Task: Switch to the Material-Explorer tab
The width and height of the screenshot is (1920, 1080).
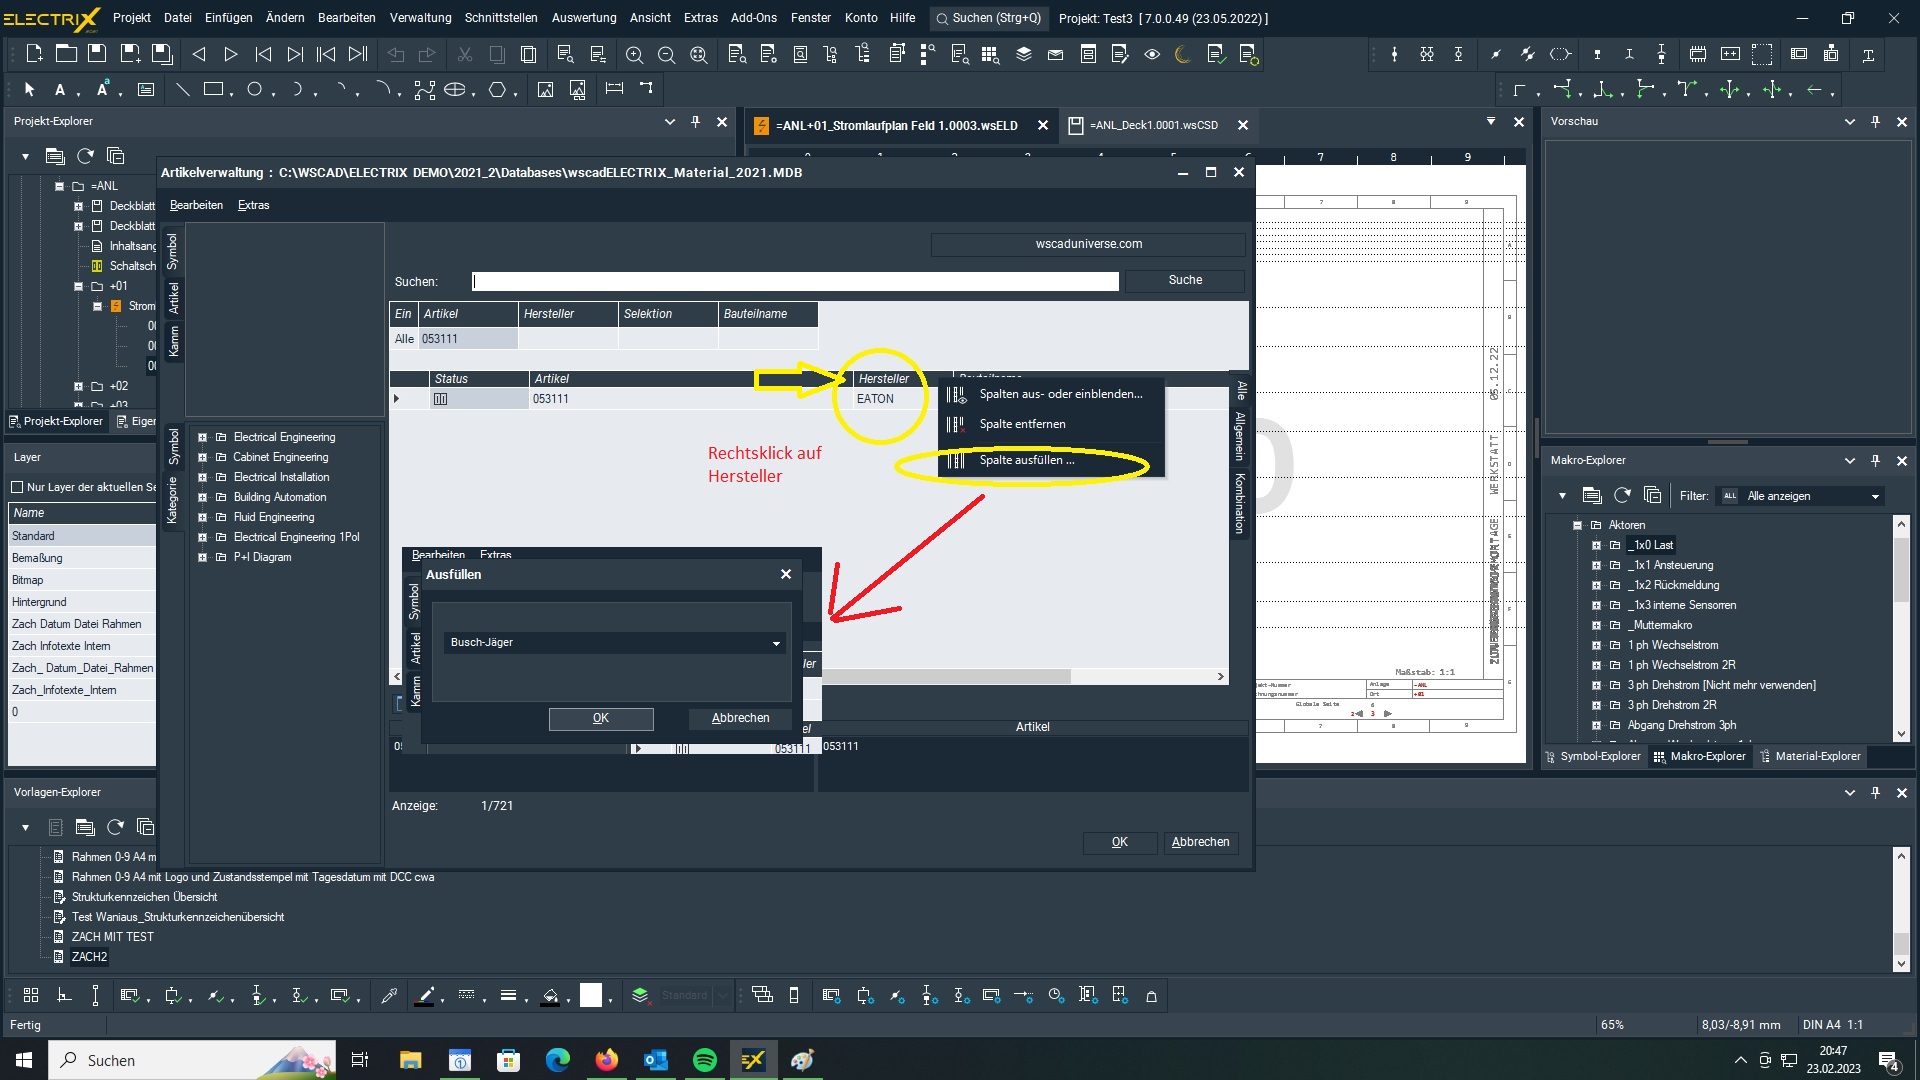Action: pos(1811,756)
